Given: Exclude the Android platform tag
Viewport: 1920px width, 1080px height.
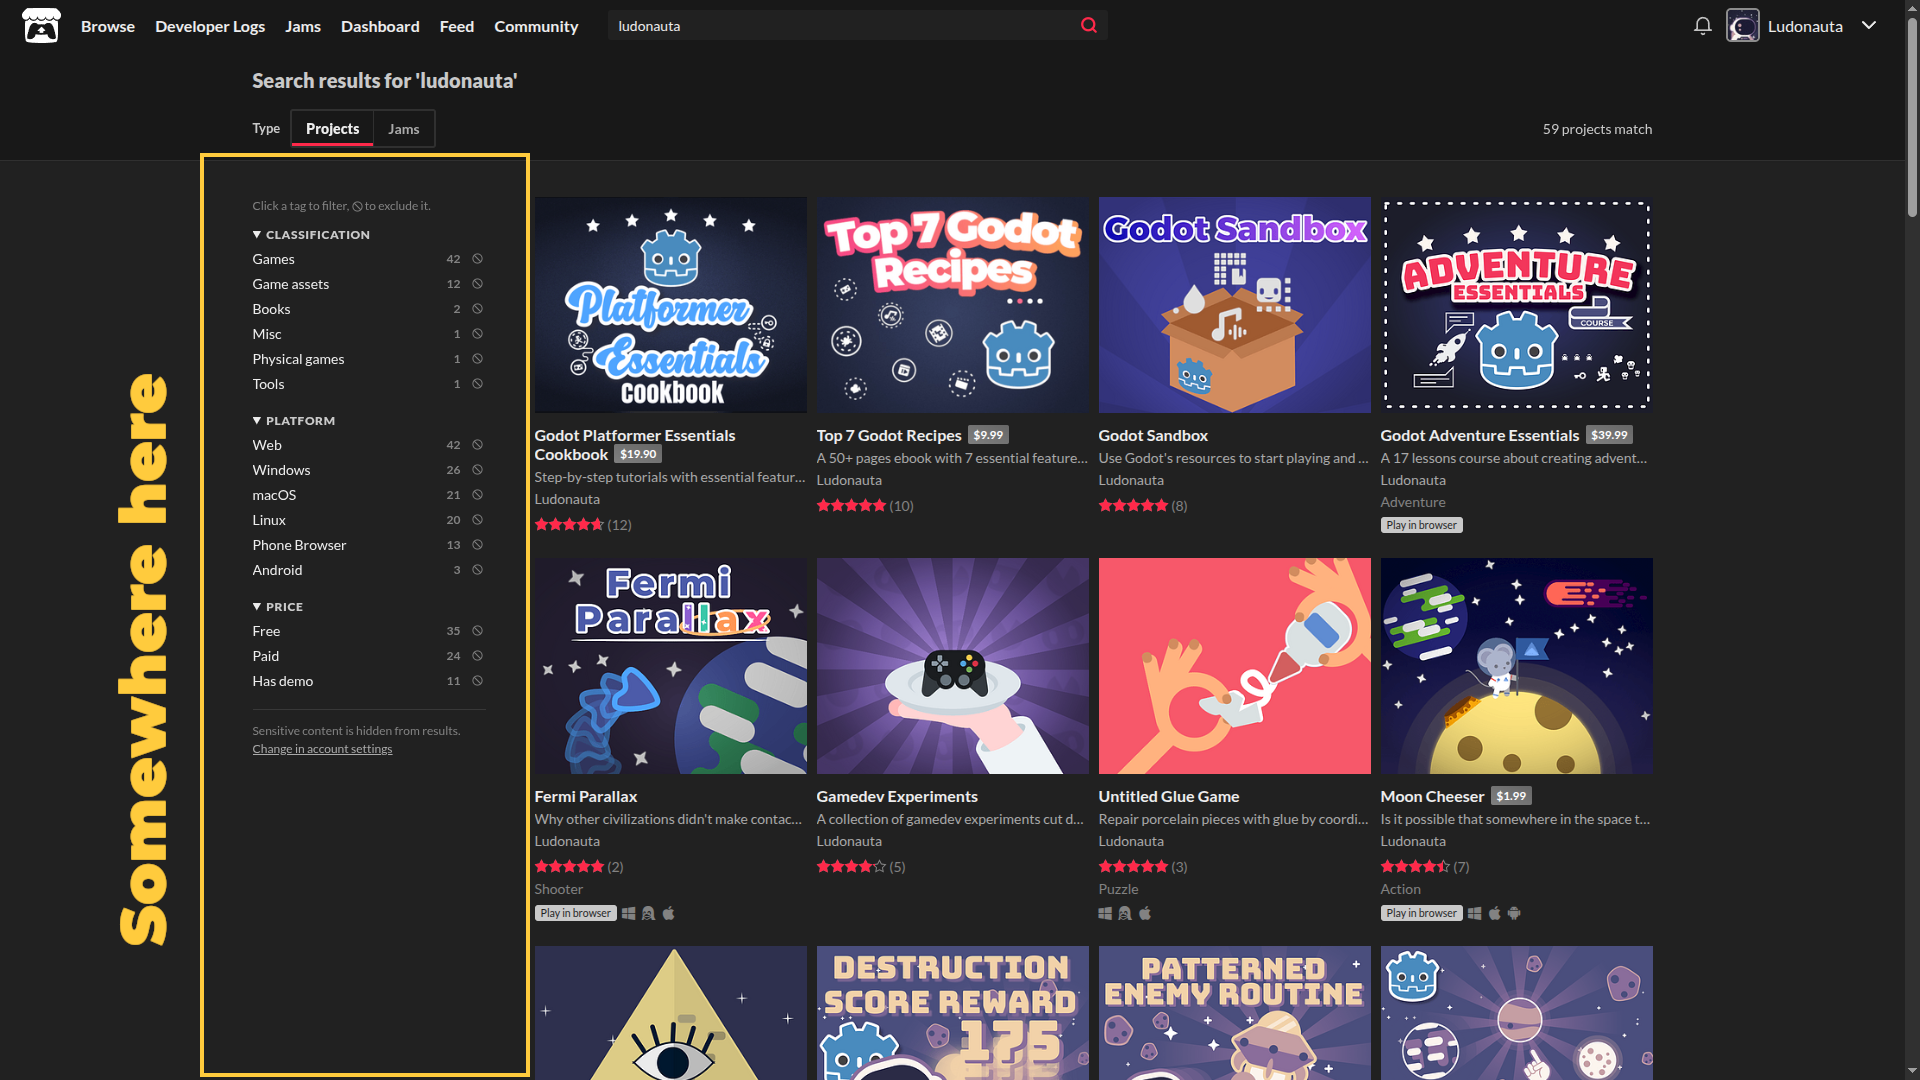Looking at the screenshot, I should [x=478, y=570].
